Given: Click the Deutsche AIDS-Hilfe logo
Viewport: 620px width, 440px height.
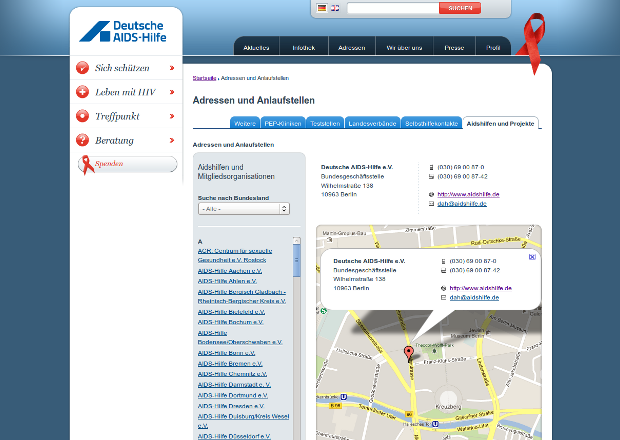Looking at the screenshot, I should click(x=123, y=31).
